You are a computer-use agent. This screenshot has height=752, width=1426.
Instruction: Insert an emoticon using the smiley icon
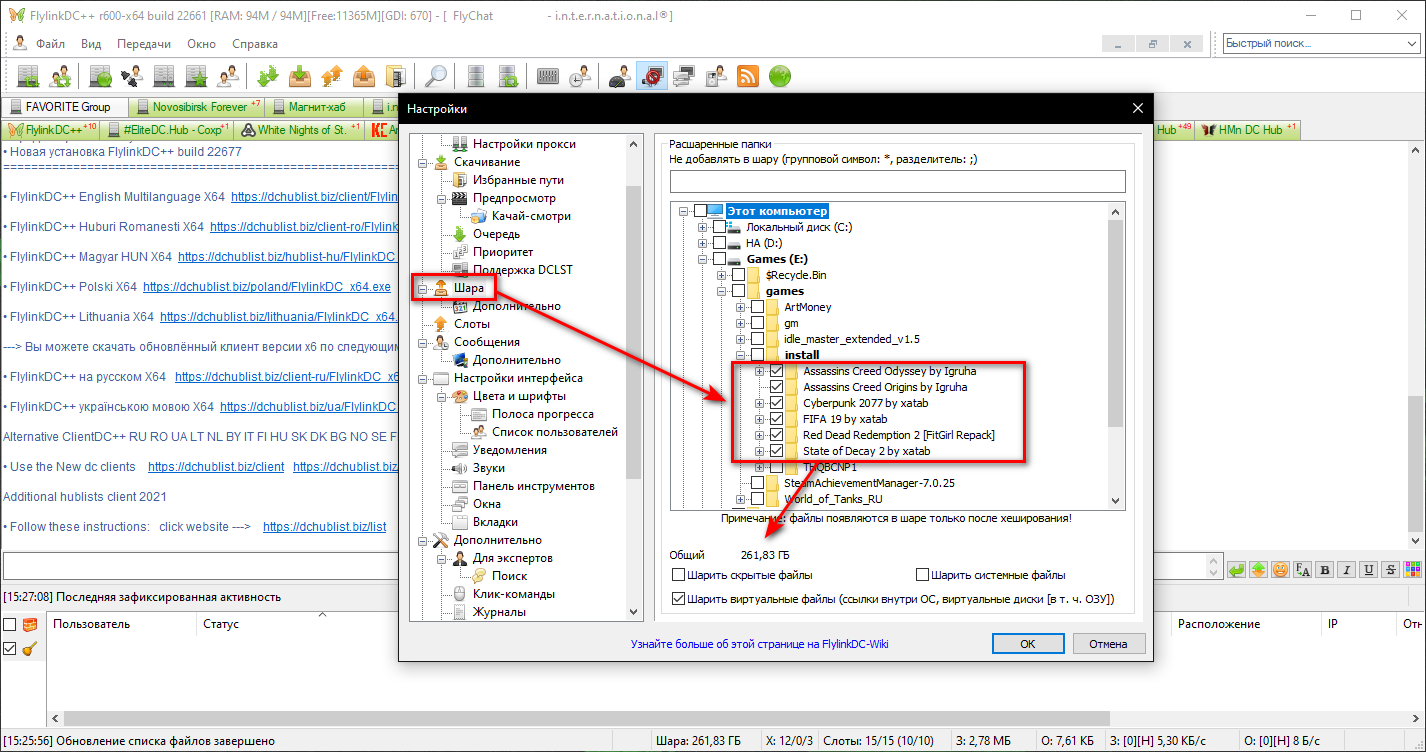point(1280,569)
